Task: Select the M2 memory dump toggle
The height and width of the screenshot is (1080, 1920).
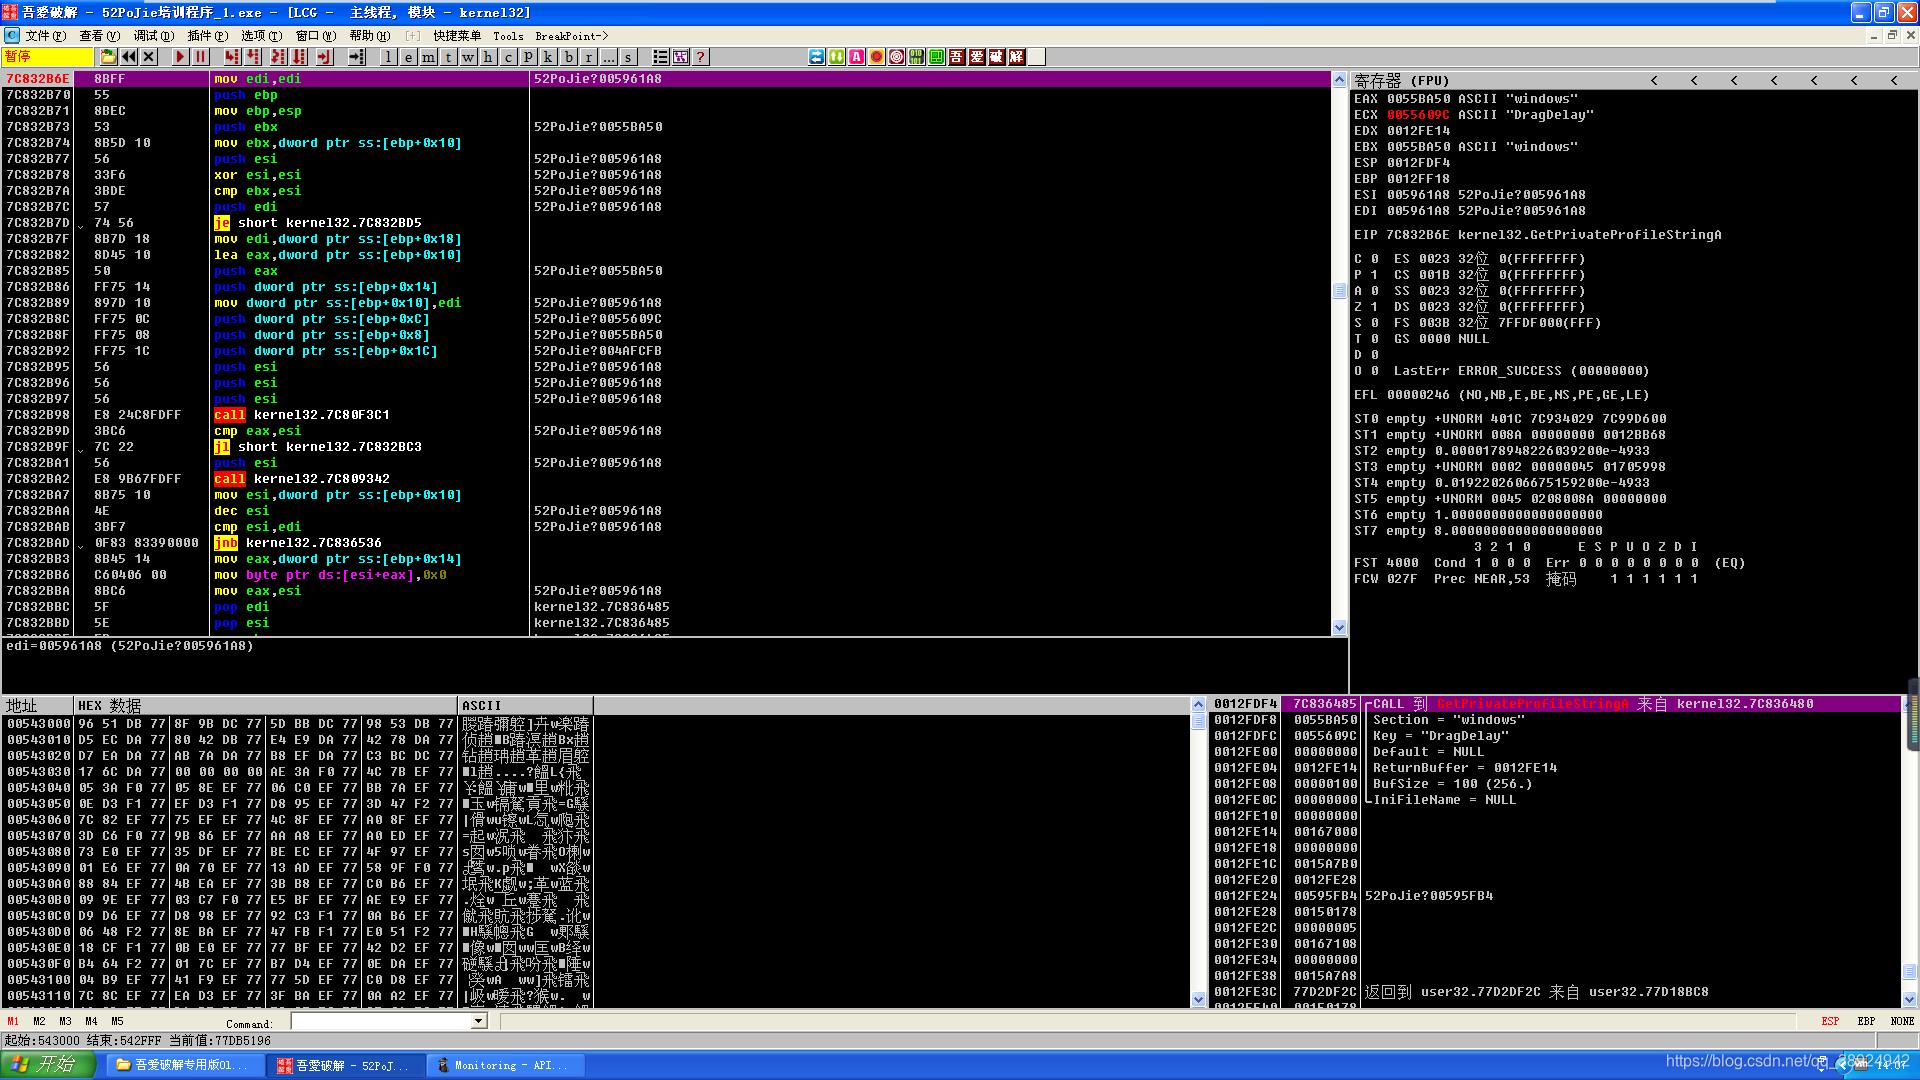Action: 39,1021
